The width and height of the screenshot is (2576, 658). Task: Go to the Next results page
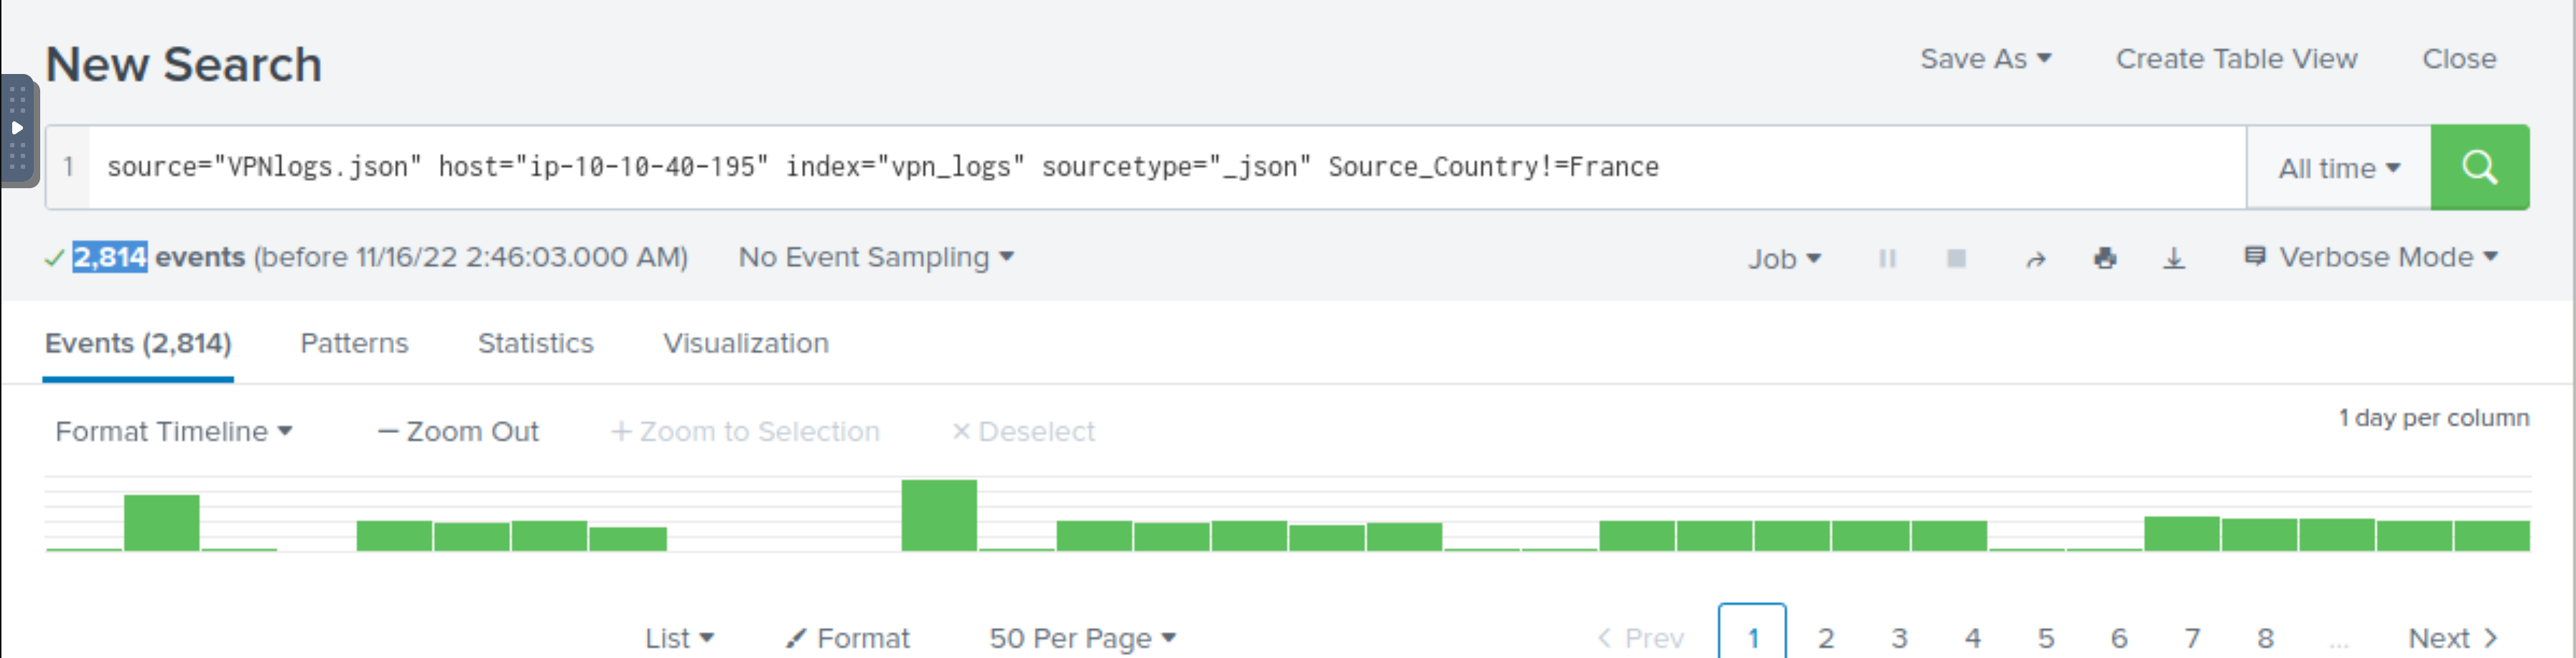pyautogui.click(x=2453, y=638)
